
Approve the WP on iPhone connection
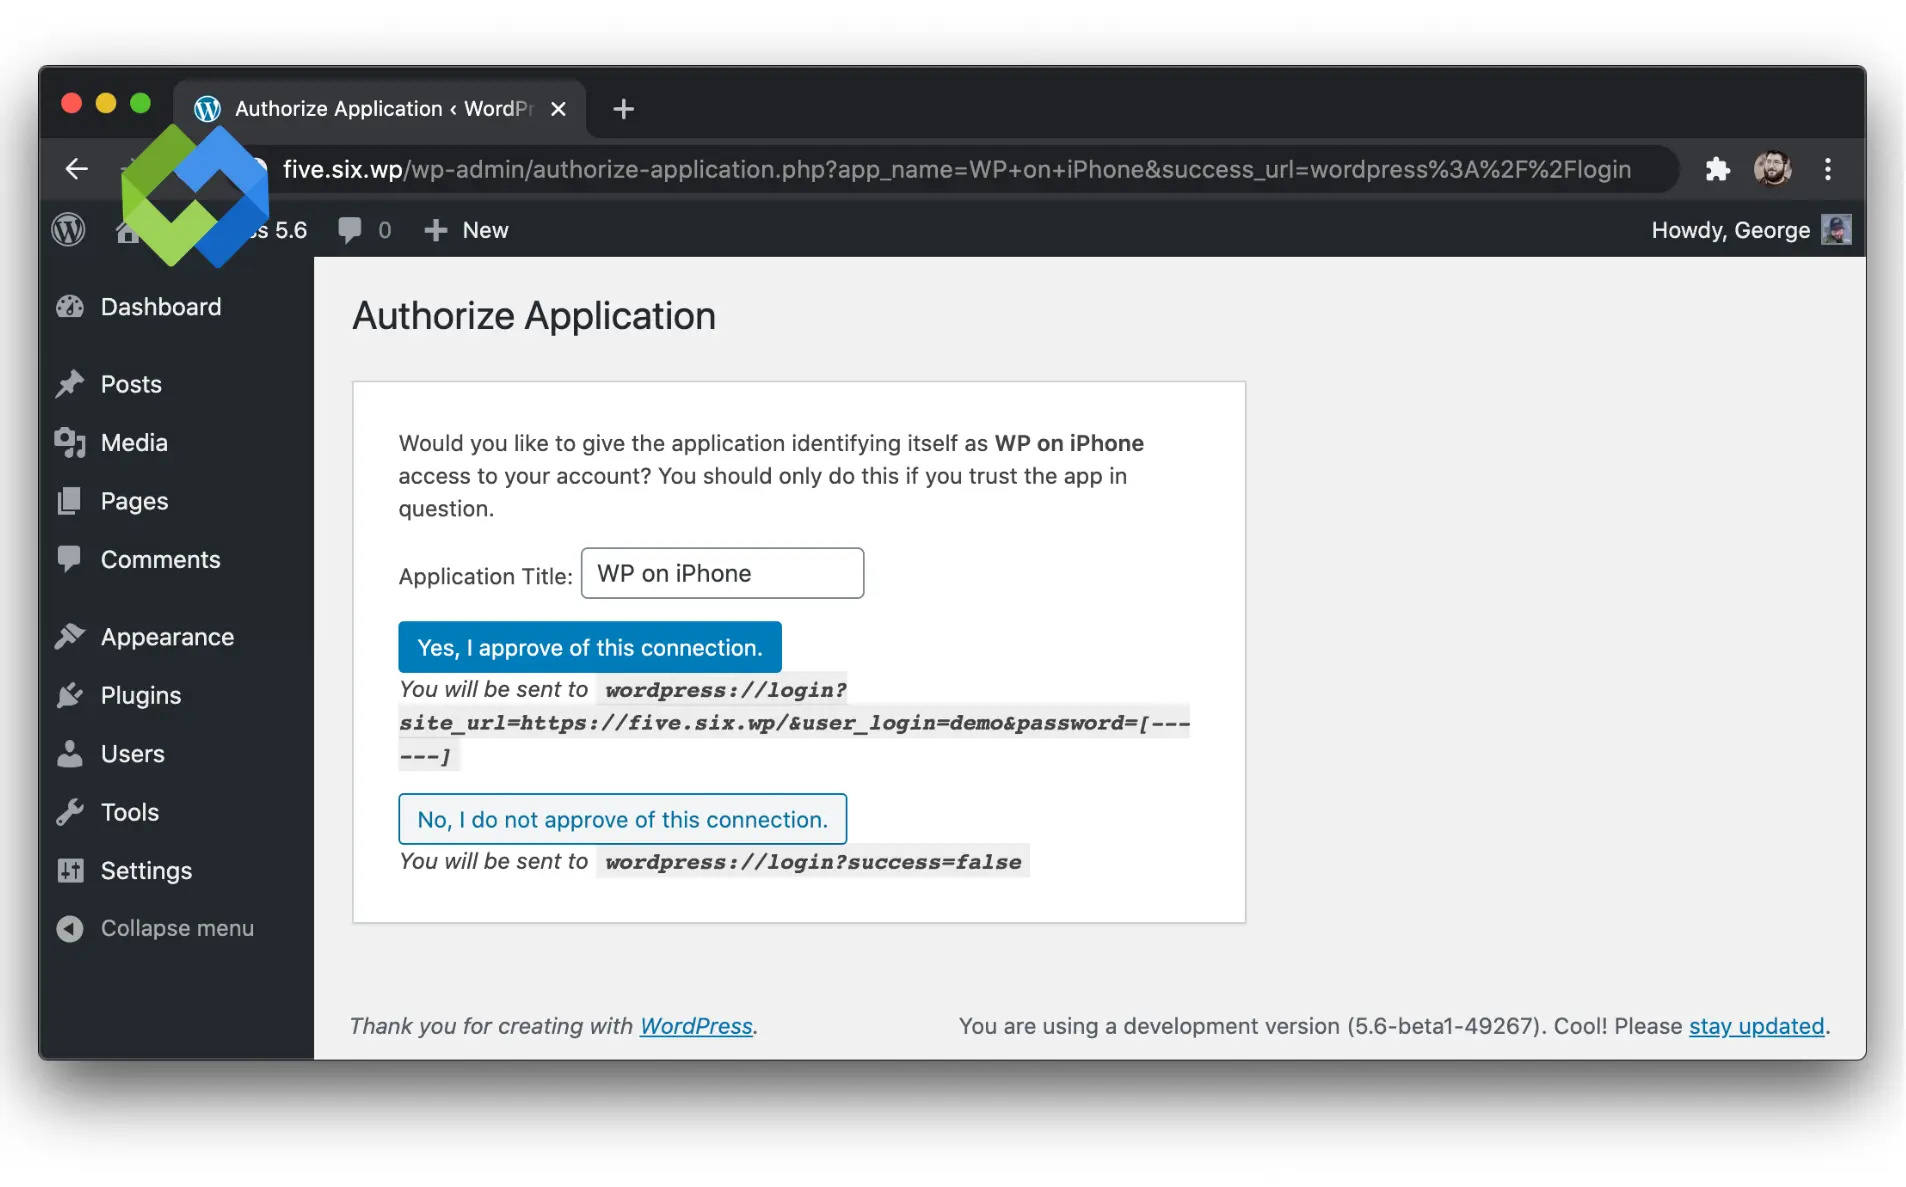[589, 647]
